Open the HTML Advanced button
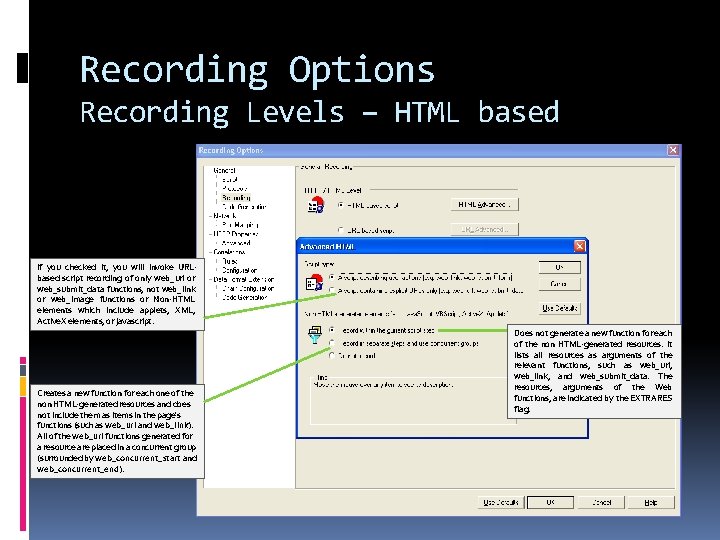The image size is (720, 540). click(x=485, y=204)
